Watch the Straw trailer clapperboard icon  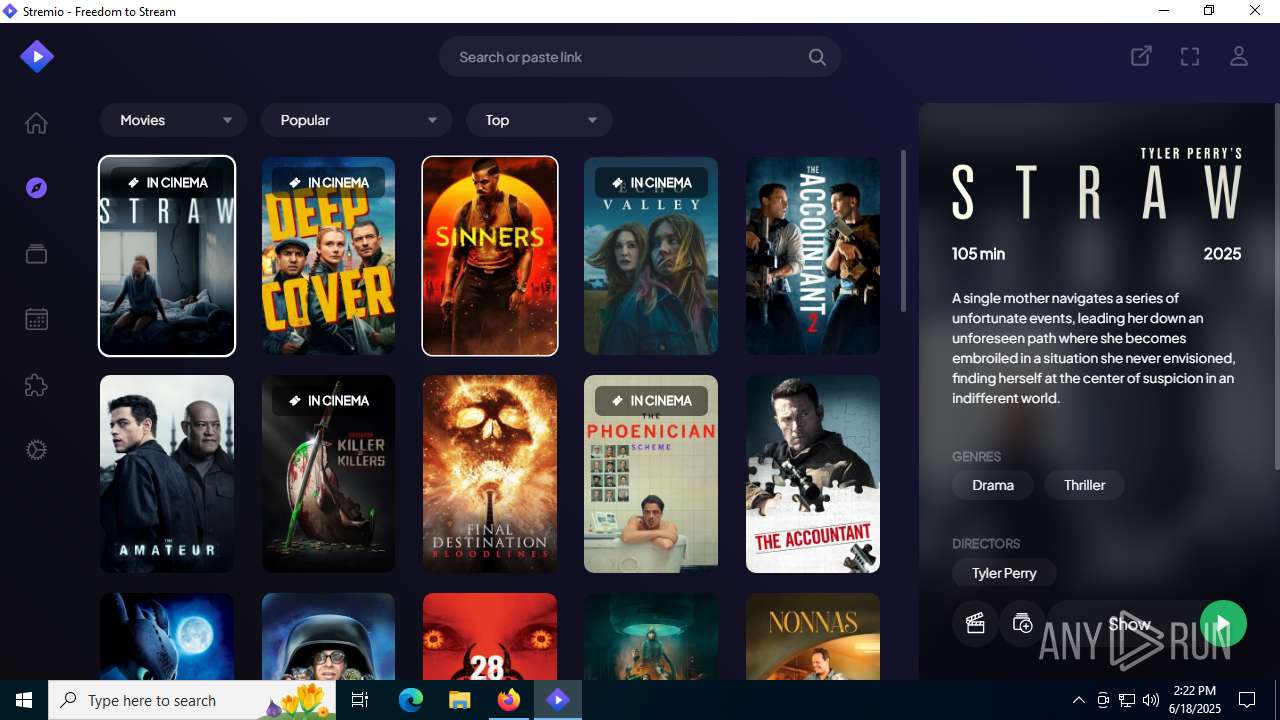975,624
